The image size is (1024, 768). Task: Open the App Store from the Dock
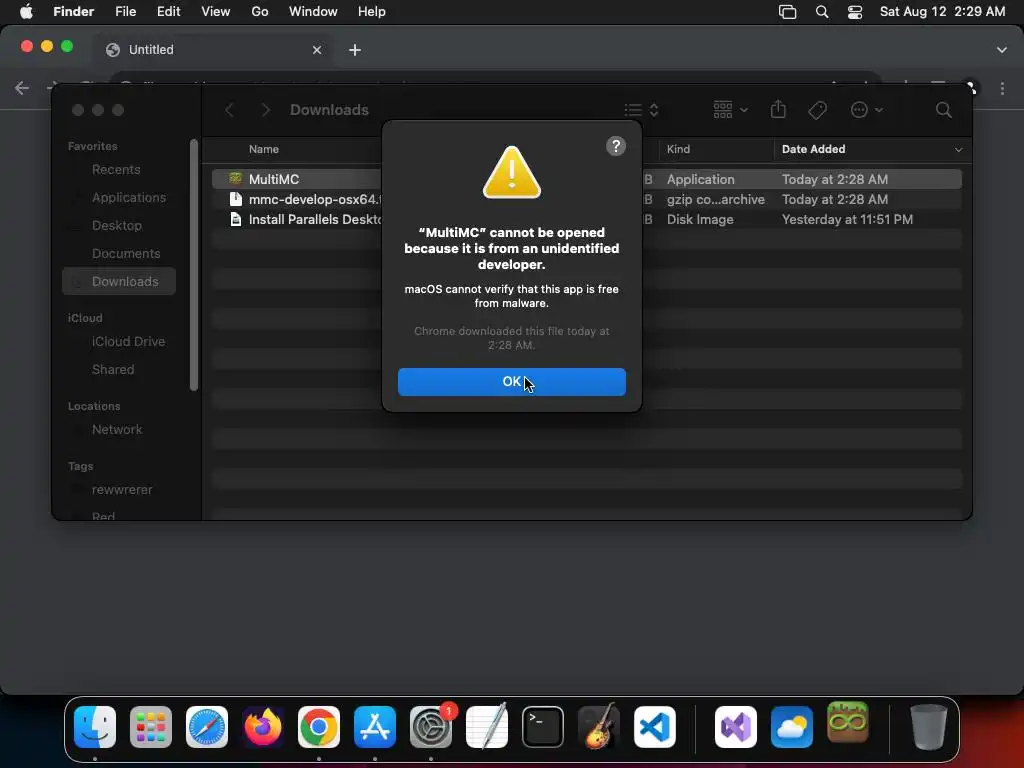pyautogui.click(x=375, y=727)
